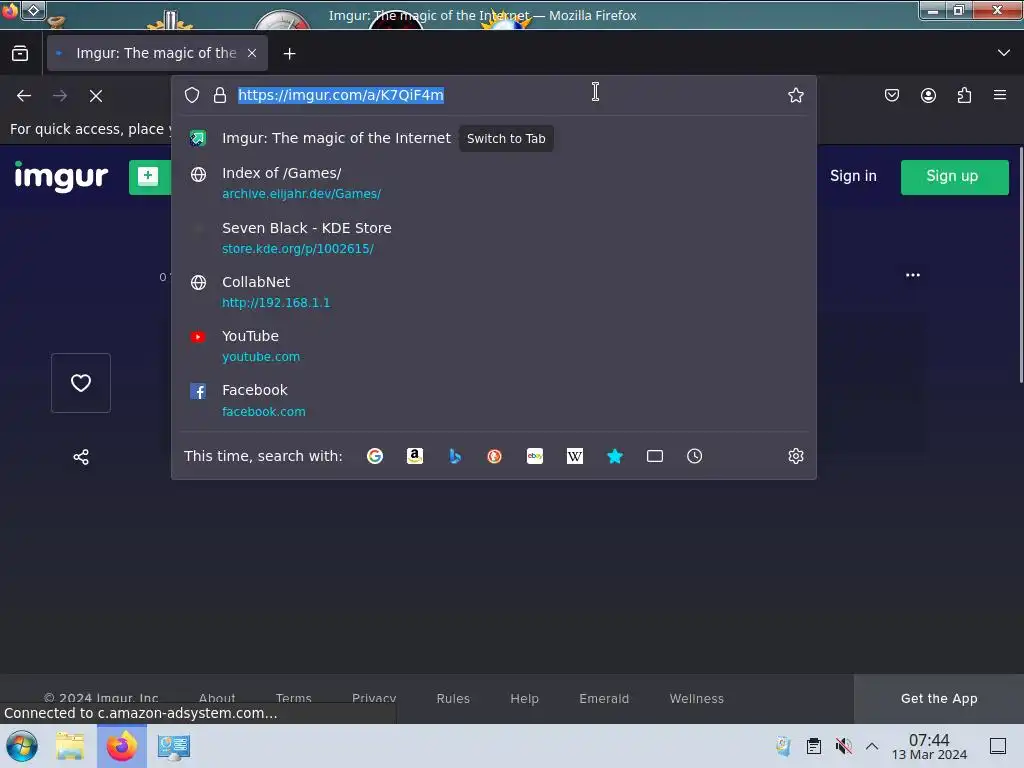Search this time with DuckDuckGo
The image size is (1024, 768).
pyautogui.click(x=494, y=456)
